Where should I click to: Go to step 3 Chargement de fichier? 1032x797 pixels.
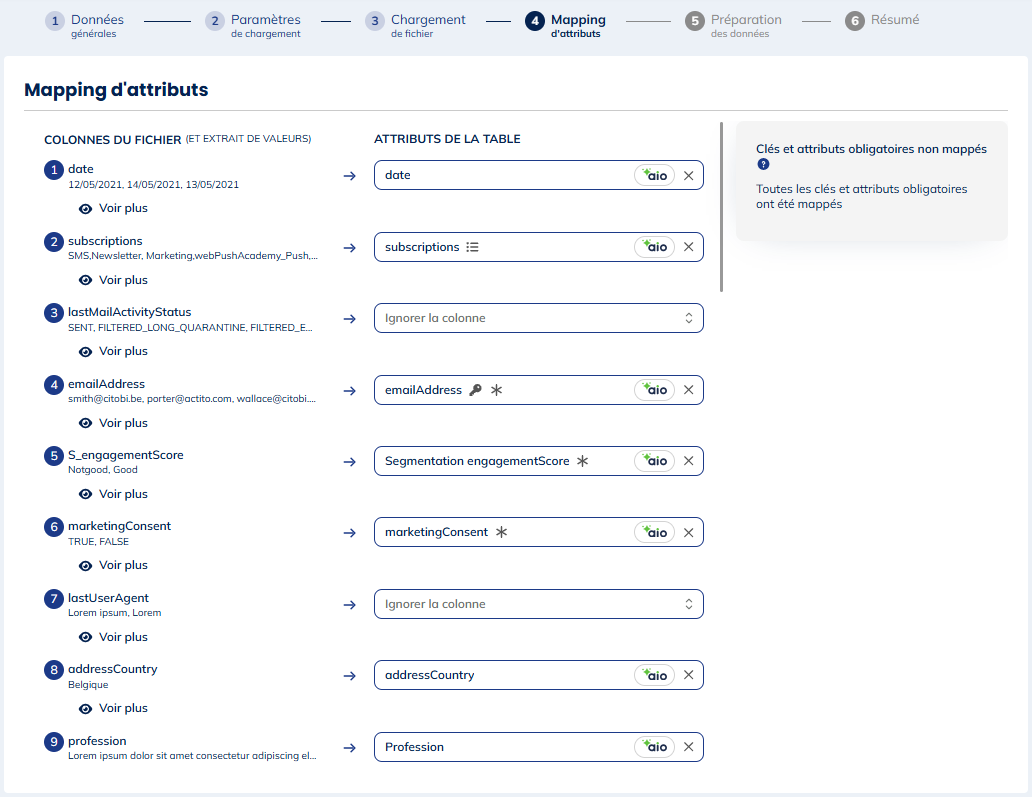coord(416,25)
